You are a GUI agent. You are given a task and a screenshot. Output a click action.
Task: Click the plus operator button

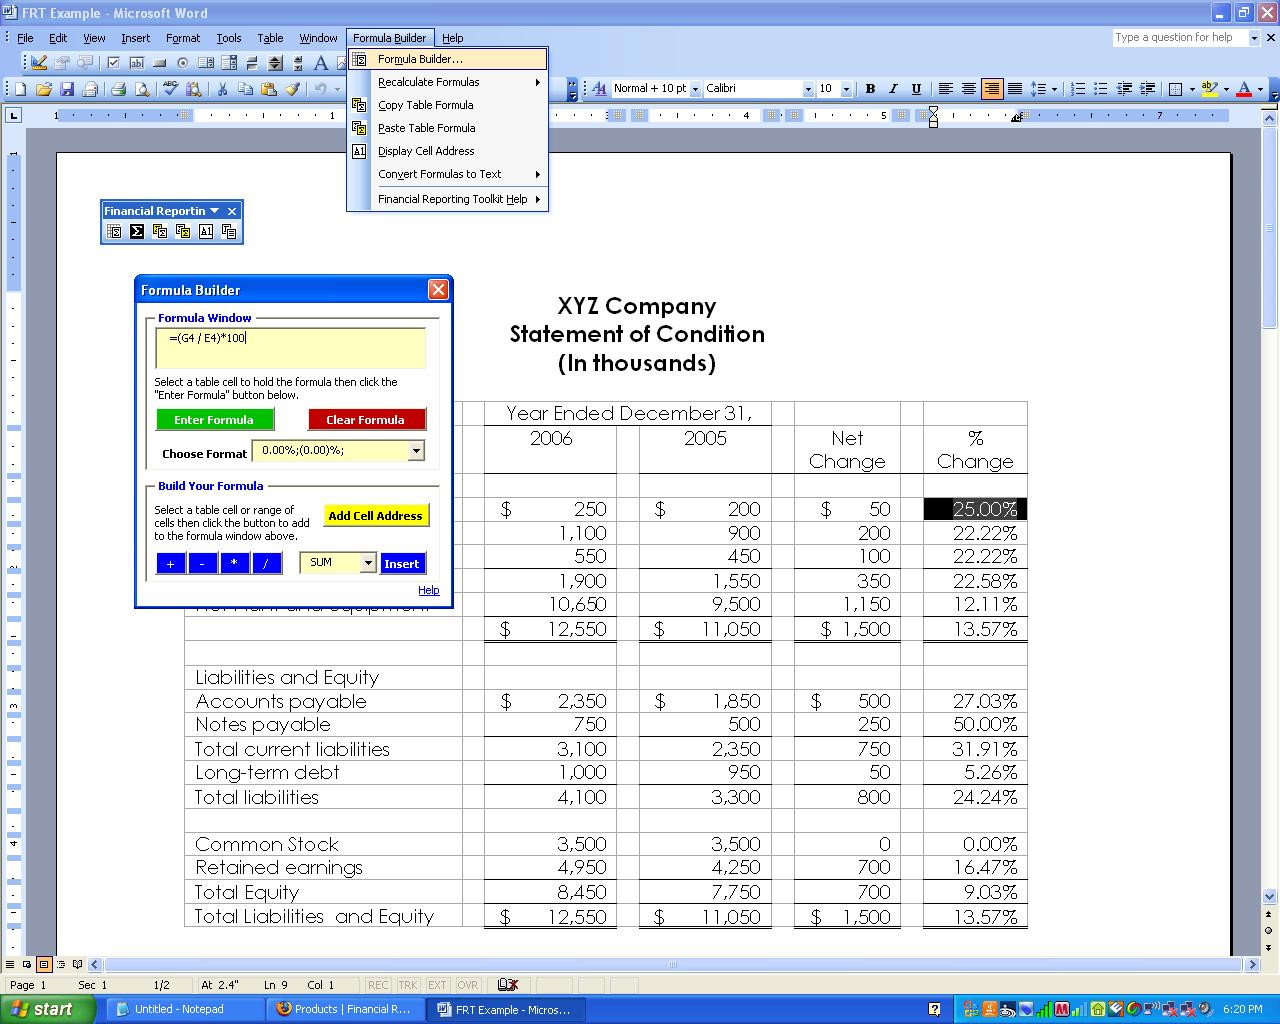(x=171, y=564)
